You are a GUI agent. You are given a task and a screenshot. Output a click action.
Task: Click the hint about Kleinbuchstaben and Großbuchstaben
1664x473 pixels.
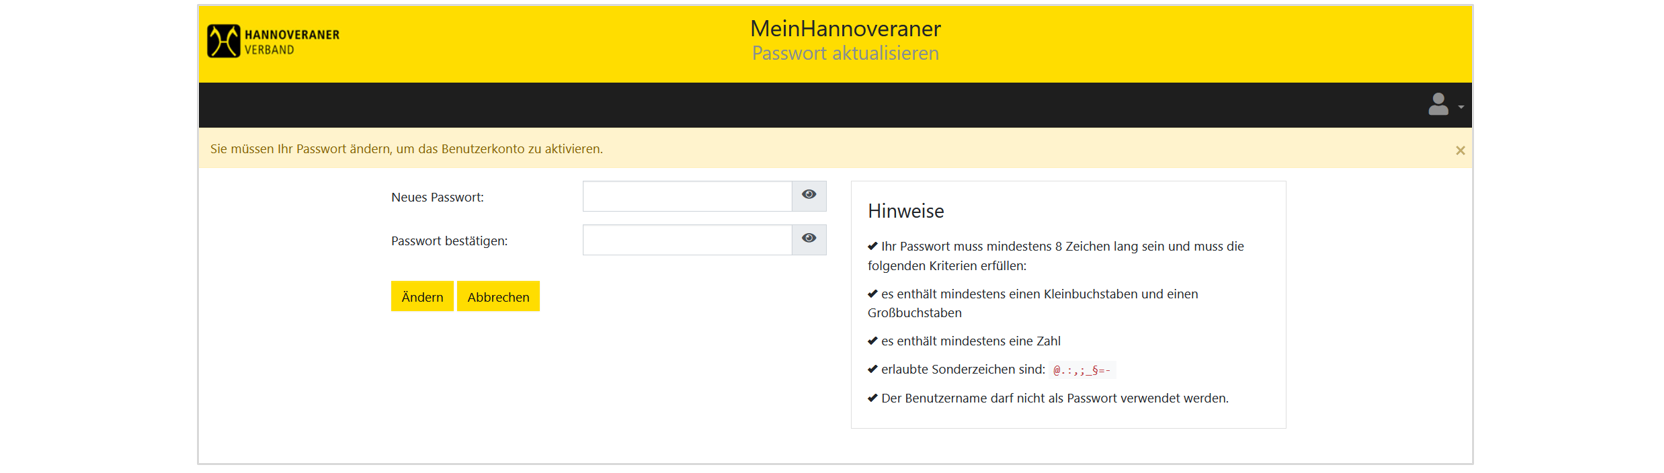tap(1033, 303)
